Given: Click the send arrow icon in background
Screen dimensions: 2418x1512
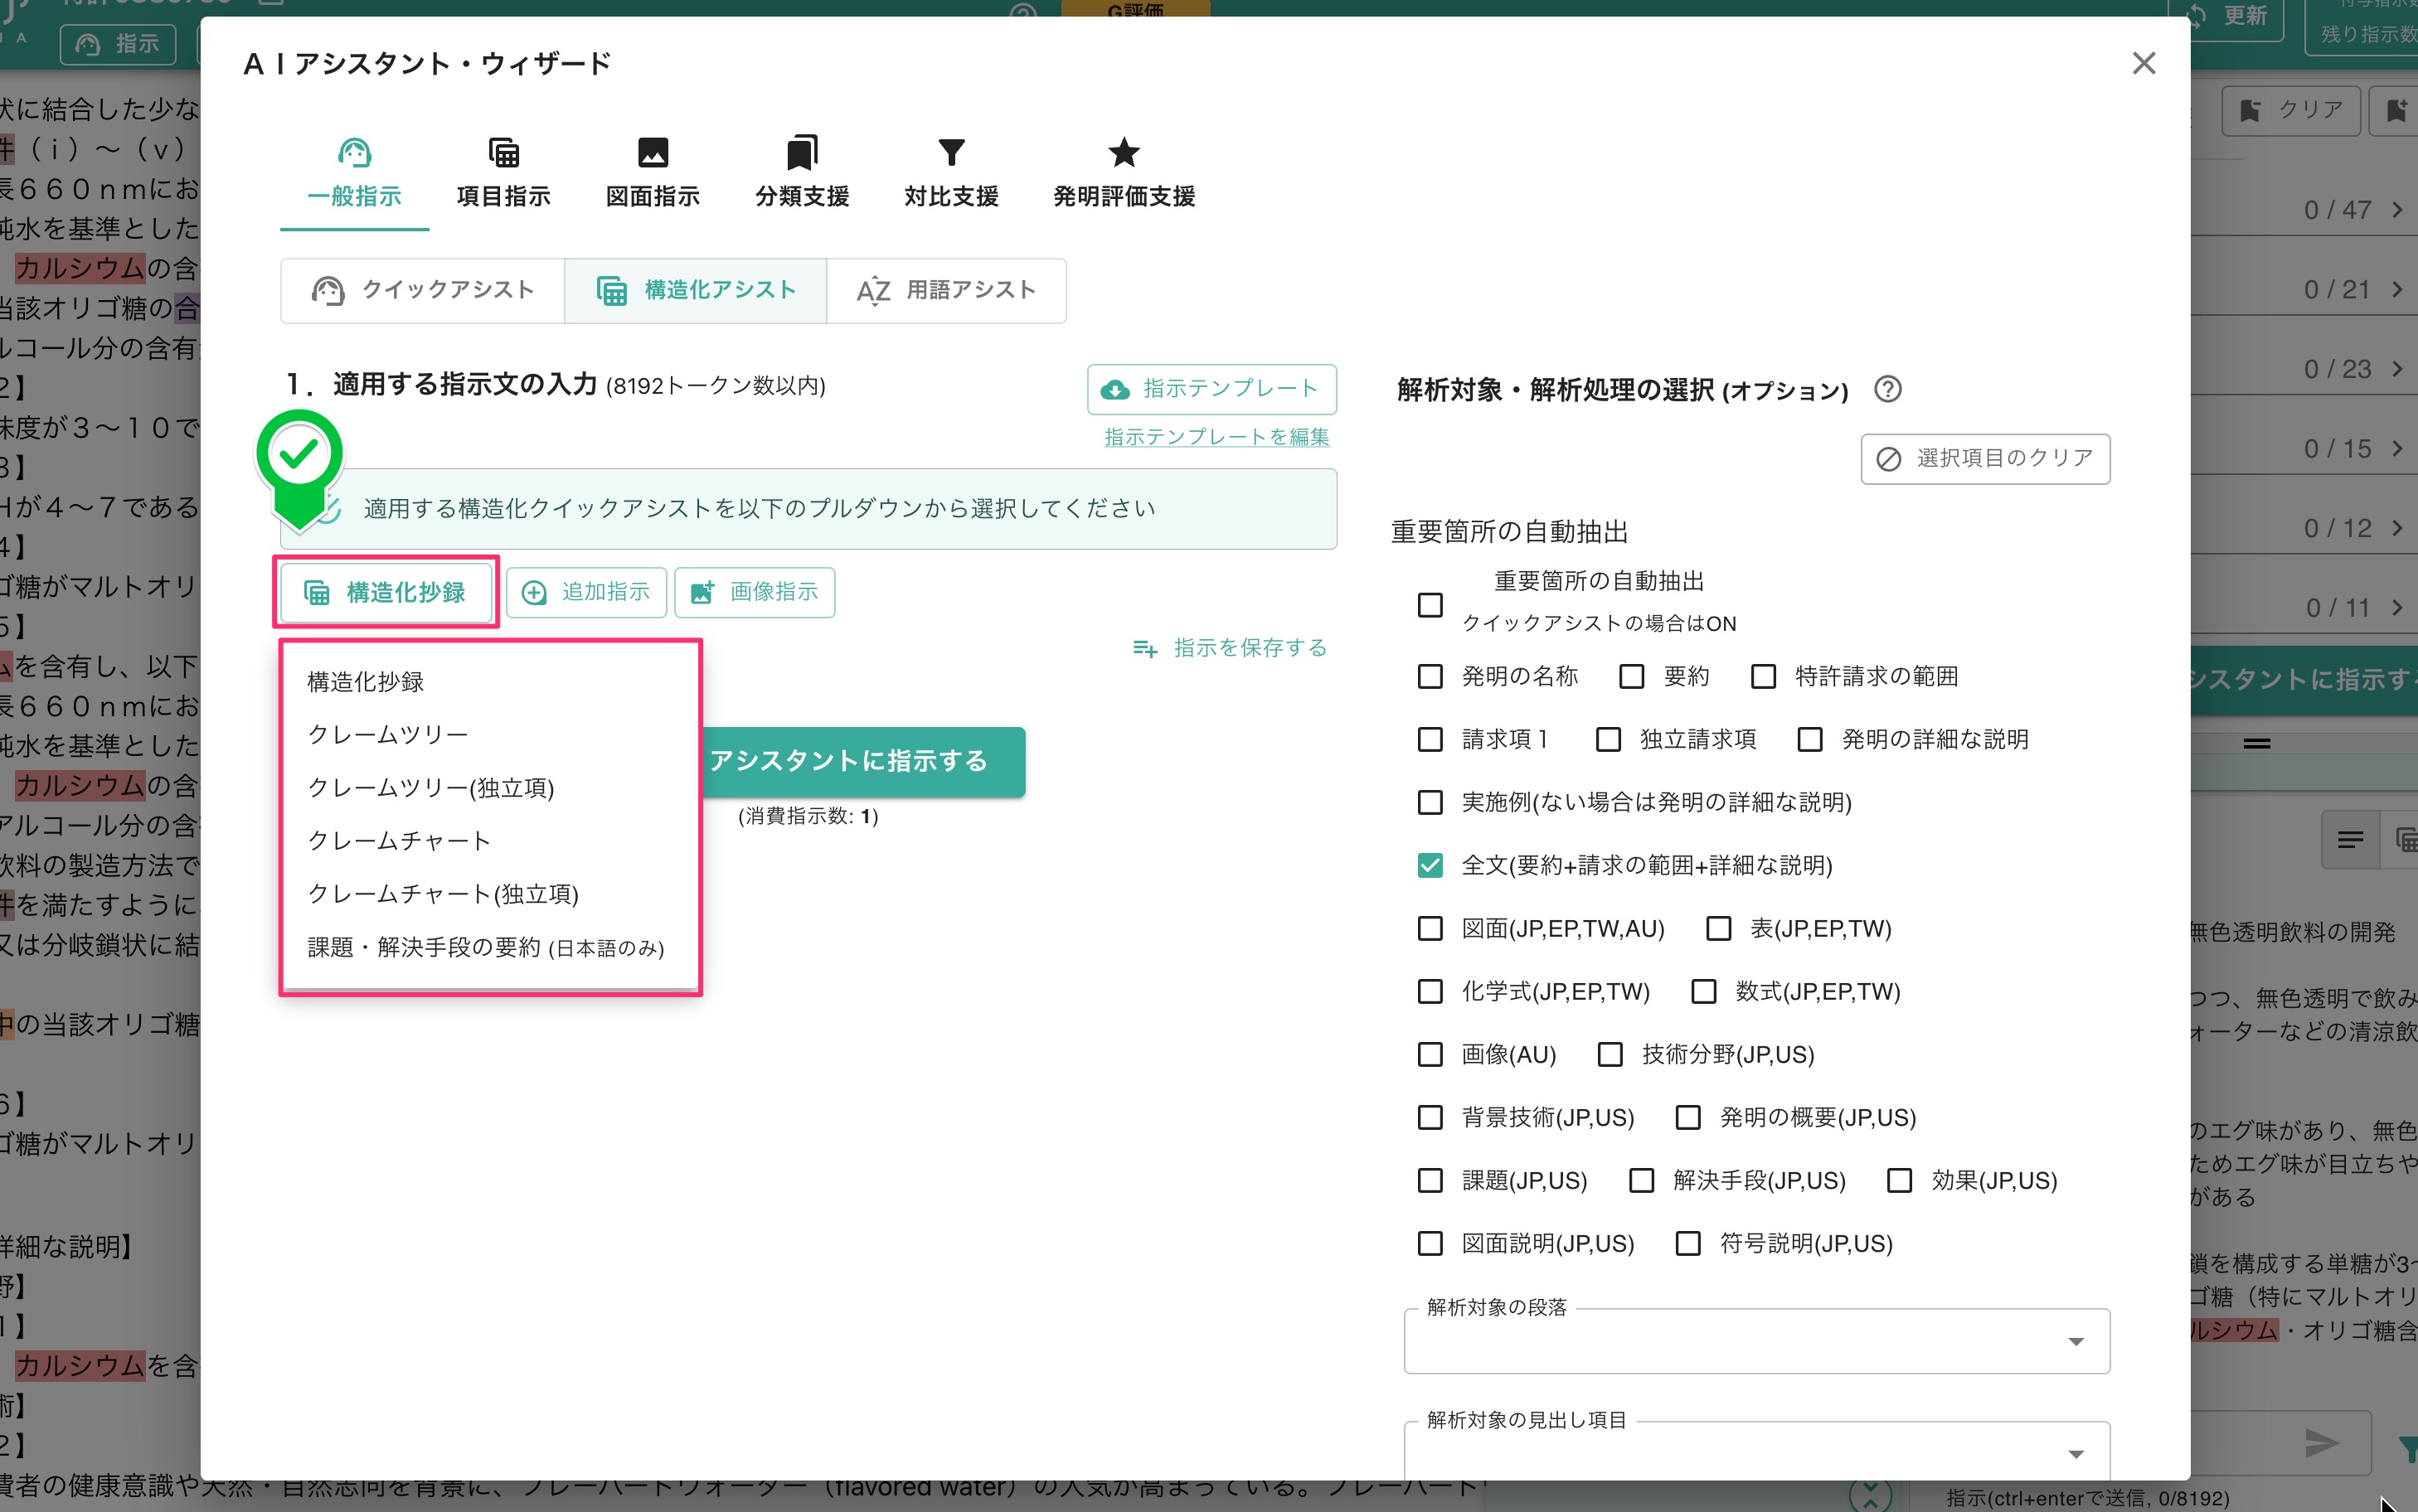Looking at the screenshot, I should coord(2321,1443).
